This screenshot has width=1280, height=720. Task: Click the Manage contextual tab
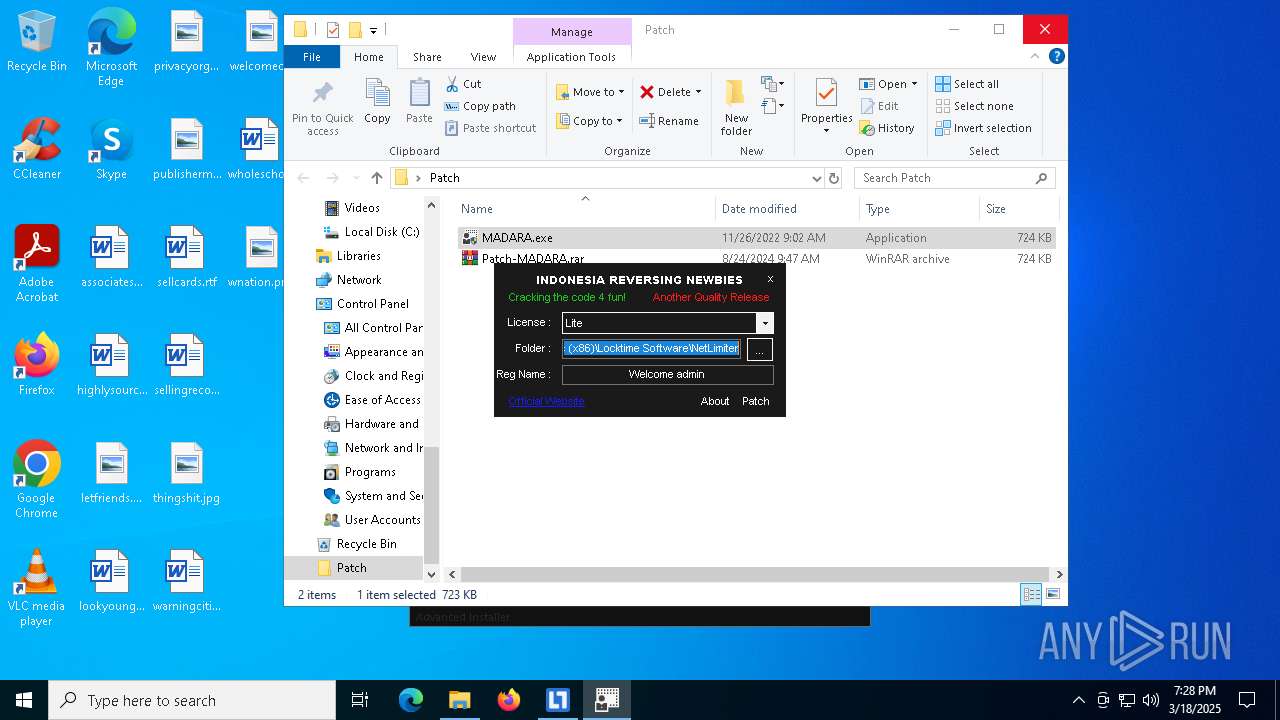572,32
